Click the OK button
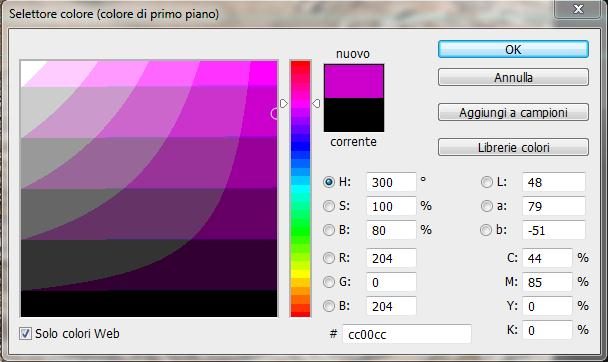The height and width of the screenshot is (362, 608). [x=513, y=50]
